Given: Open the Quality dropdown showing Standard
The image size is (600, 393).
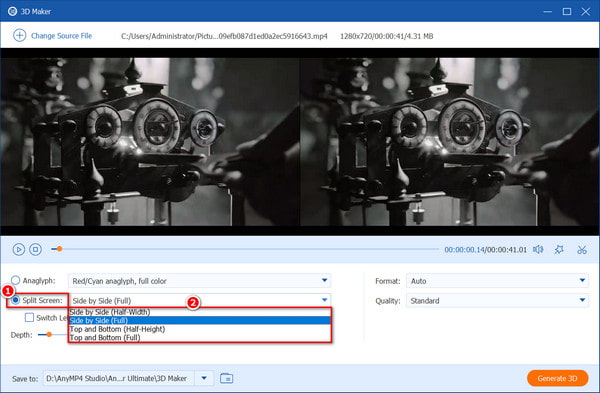Looking at the screenshot, I should pos(497,301).
